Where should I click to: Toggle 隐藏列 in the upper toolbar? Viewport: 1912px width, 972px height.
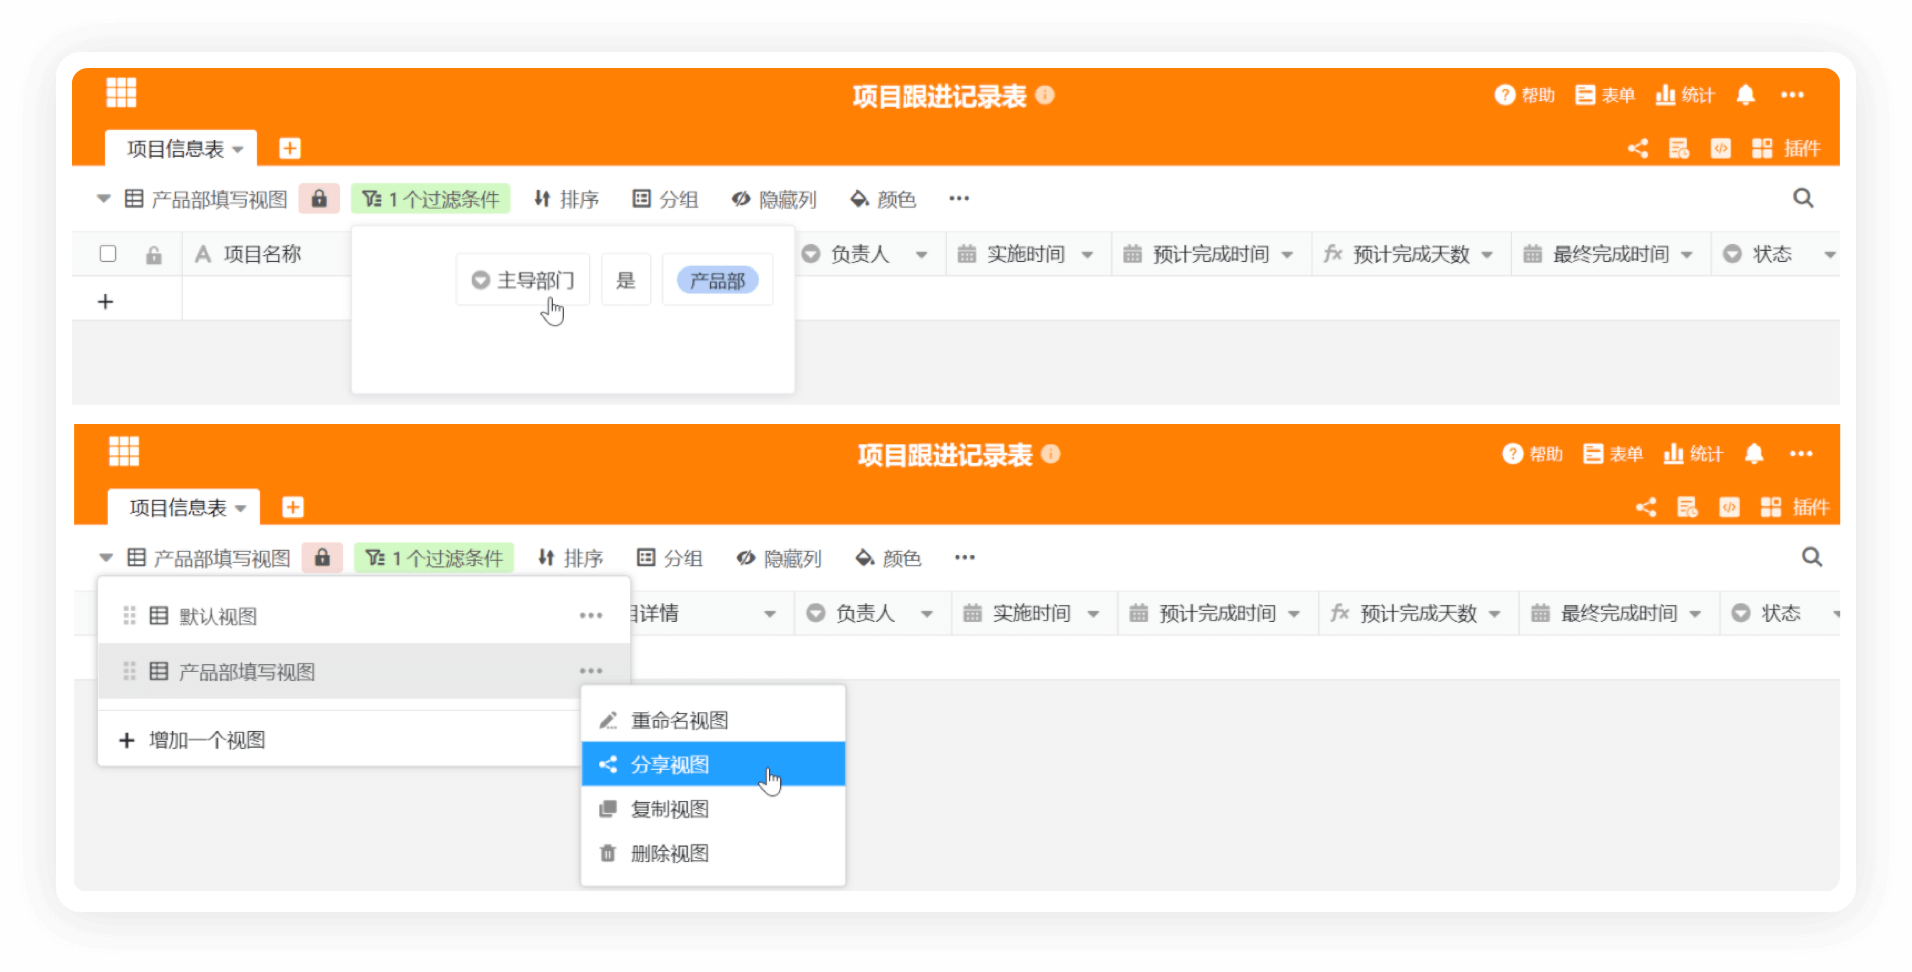click(774, 199)
